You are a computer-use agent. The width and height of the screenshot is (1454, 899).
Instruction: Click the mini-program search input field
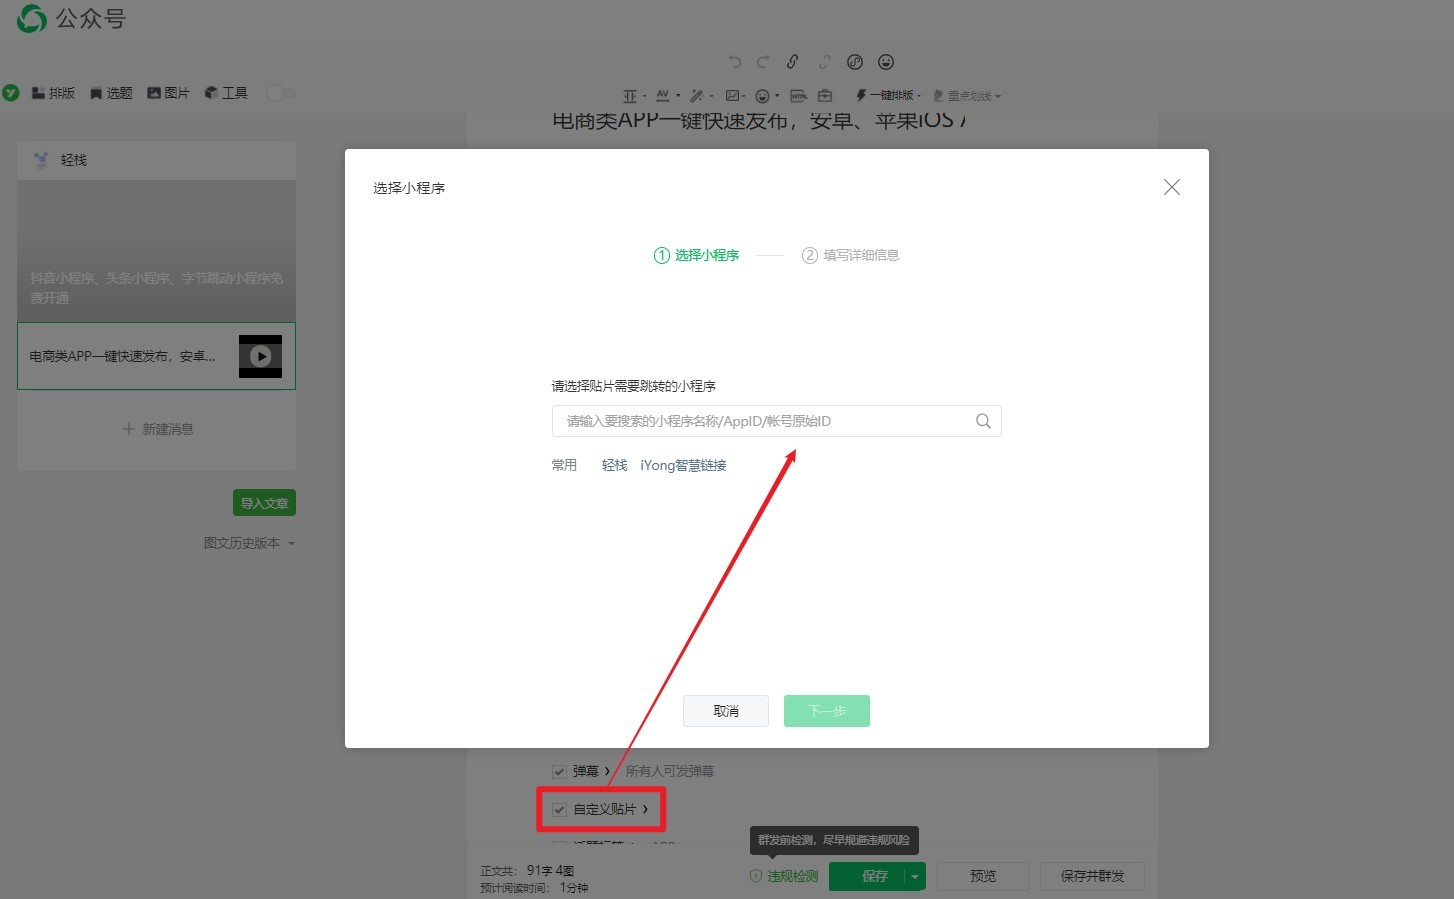click(x=760, y=421)
